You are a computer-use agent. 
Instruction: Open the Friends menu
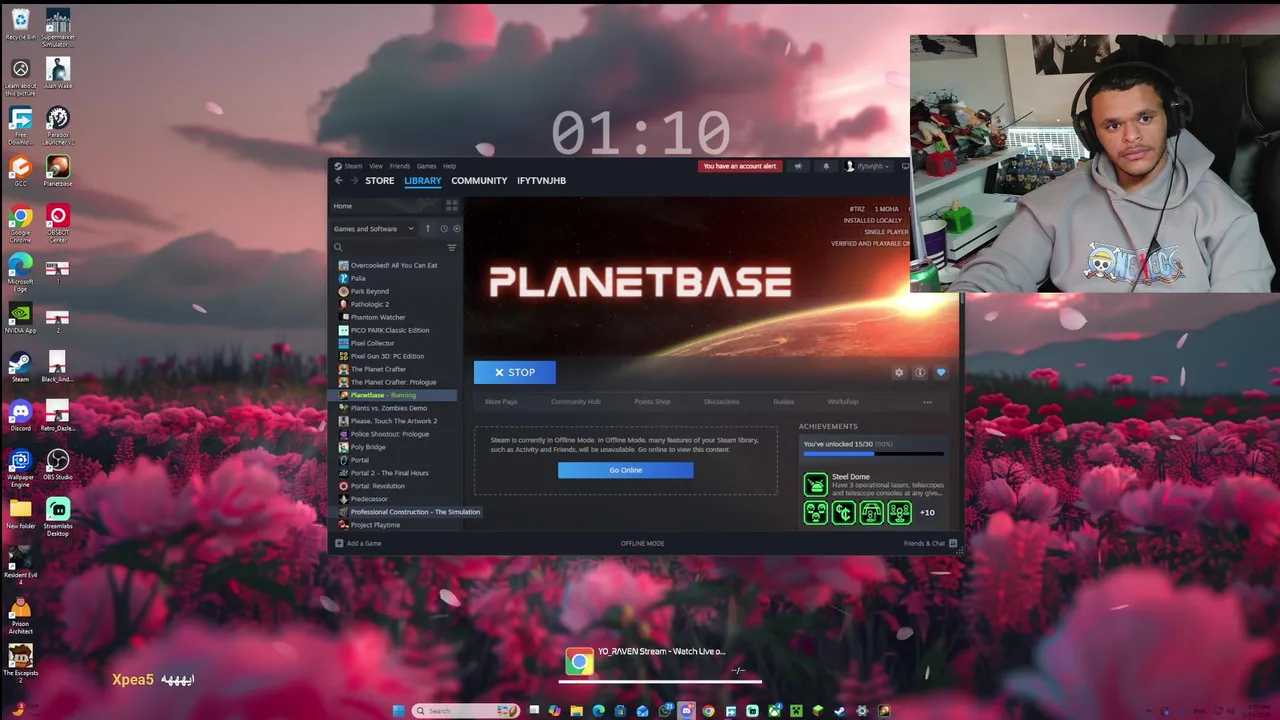click(400, 166)
